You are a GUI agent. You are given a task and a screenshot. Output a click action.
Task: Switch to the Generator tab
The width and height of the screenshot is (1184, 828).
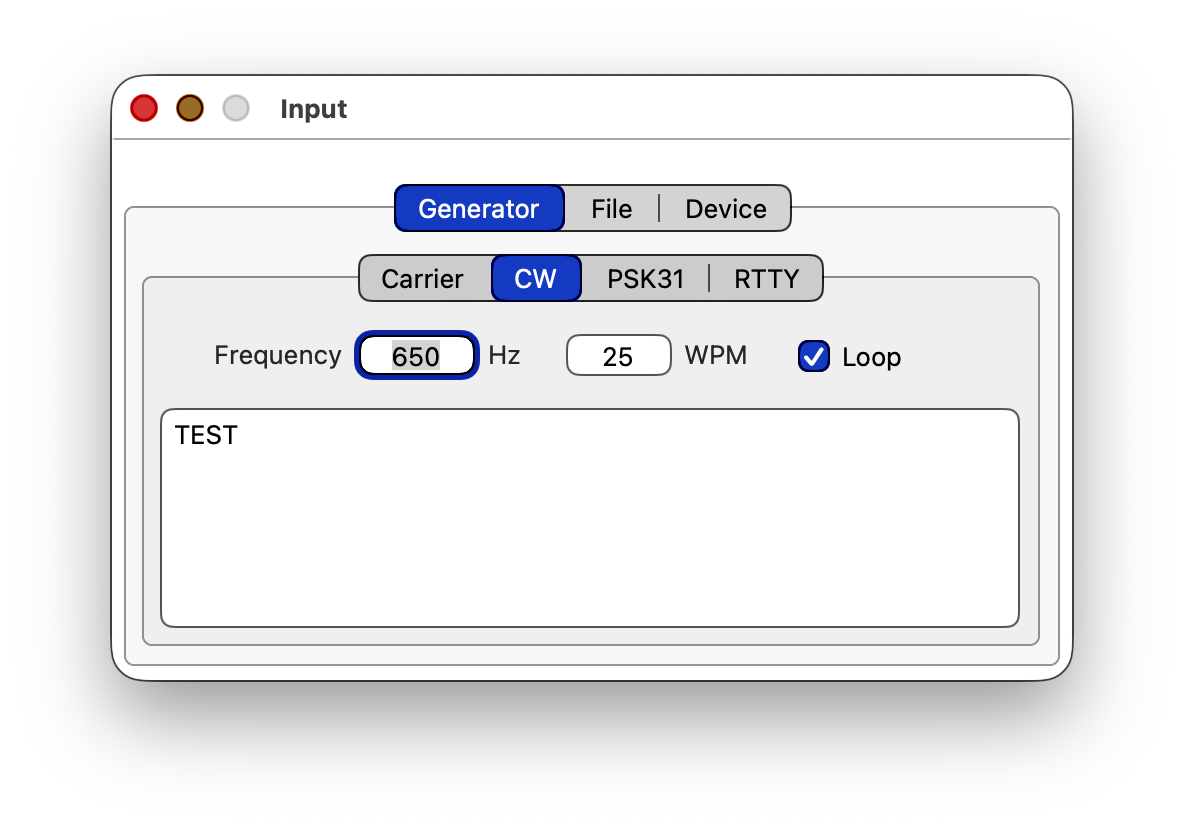coord(479,209)
